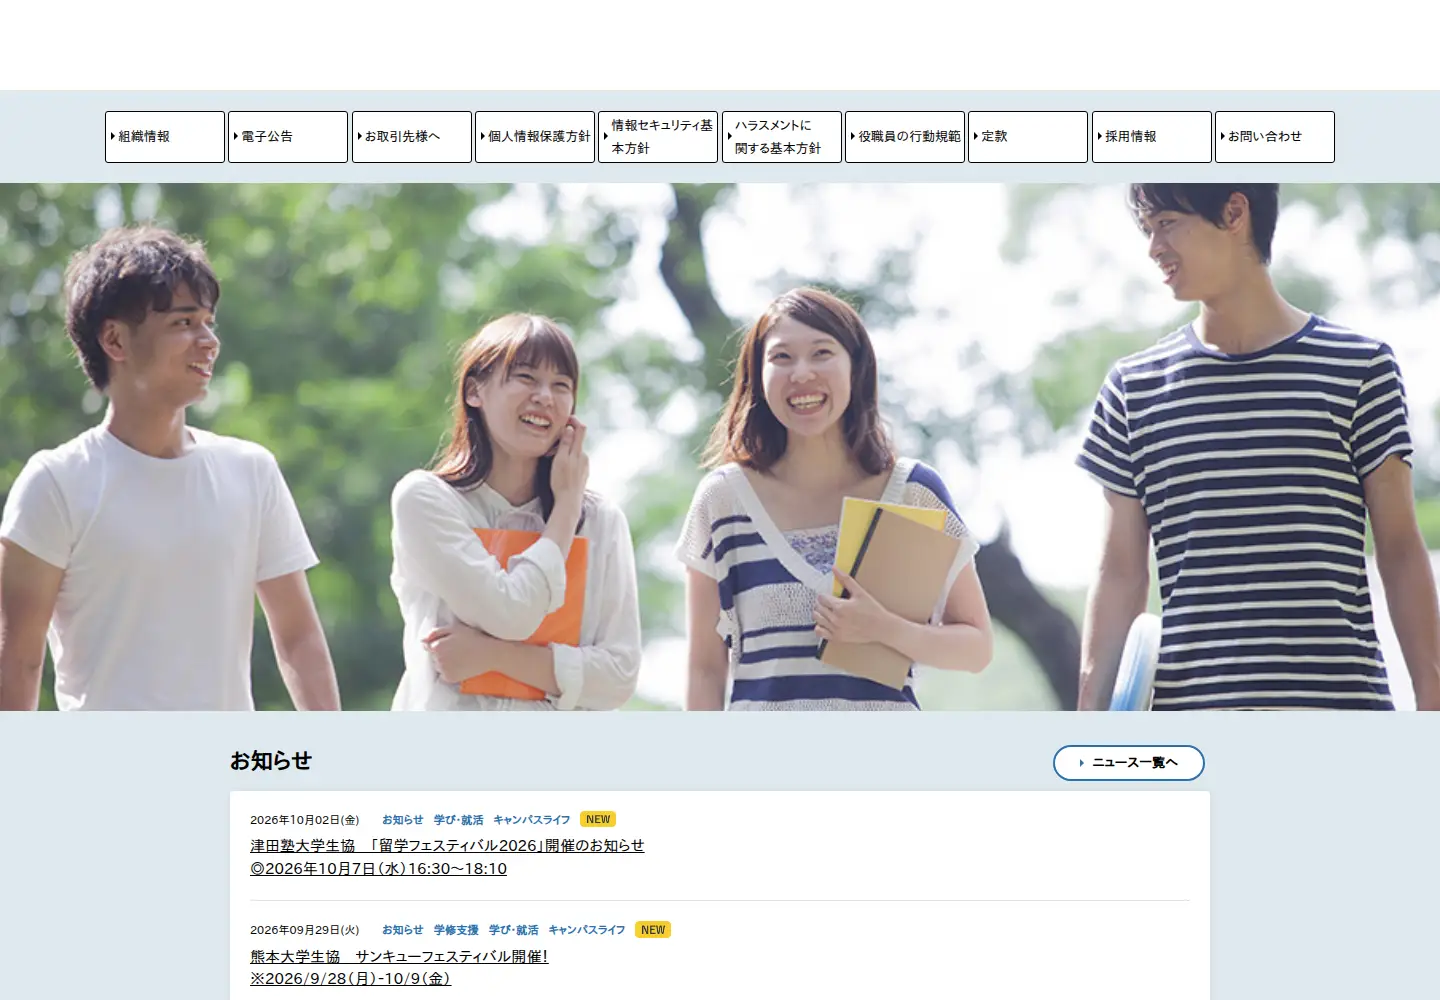The height and width of the screenshot is (1000, 1440).
Task: Open 熊本大学生協 サンキューフェスティバル開催 news link
Action: (399, 968)
